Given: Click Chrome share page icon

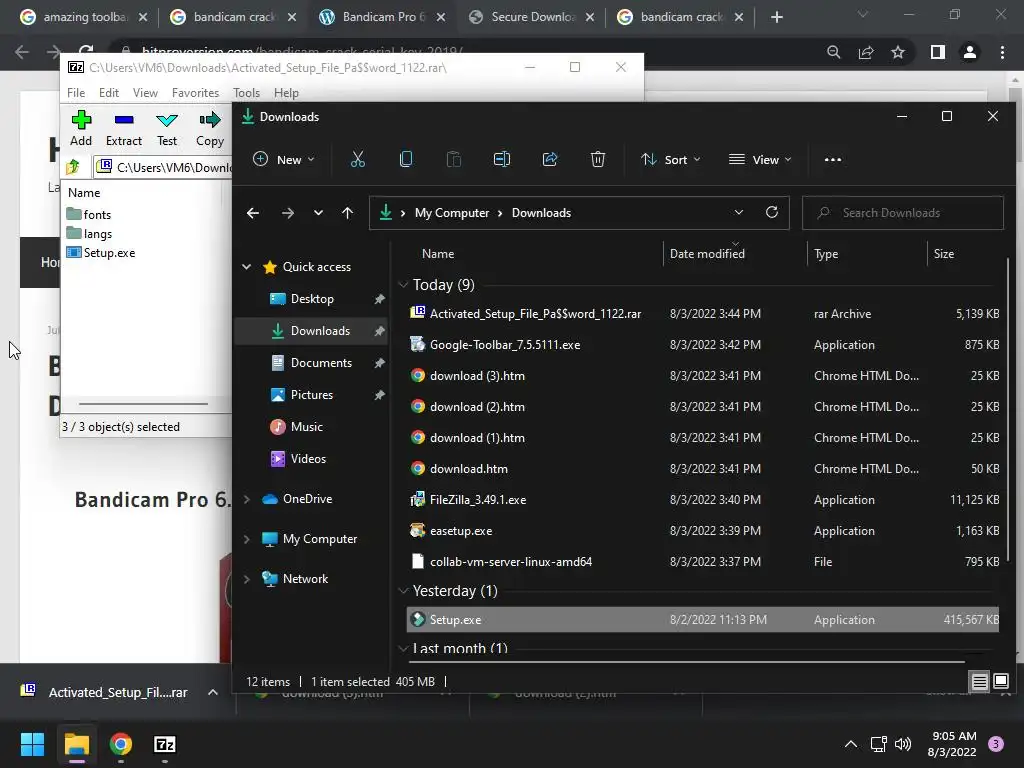Looking at the screenshot, I should point(866,52).
